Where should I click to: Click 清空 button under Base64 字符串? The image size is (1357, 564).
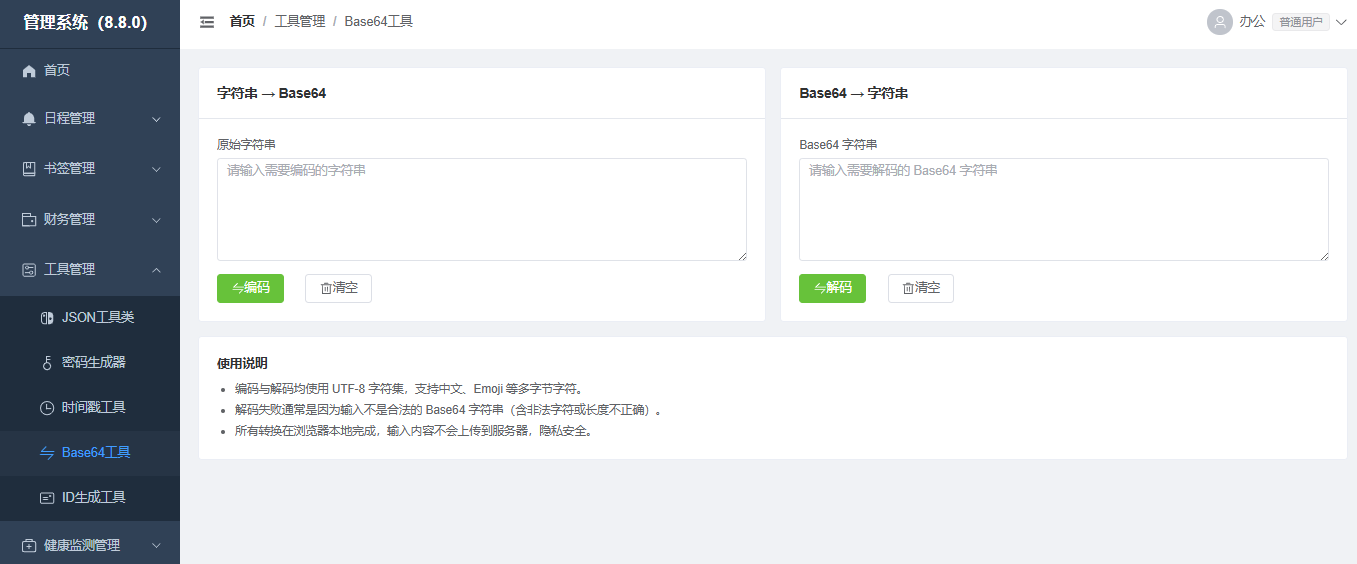(x=921, y=288)
